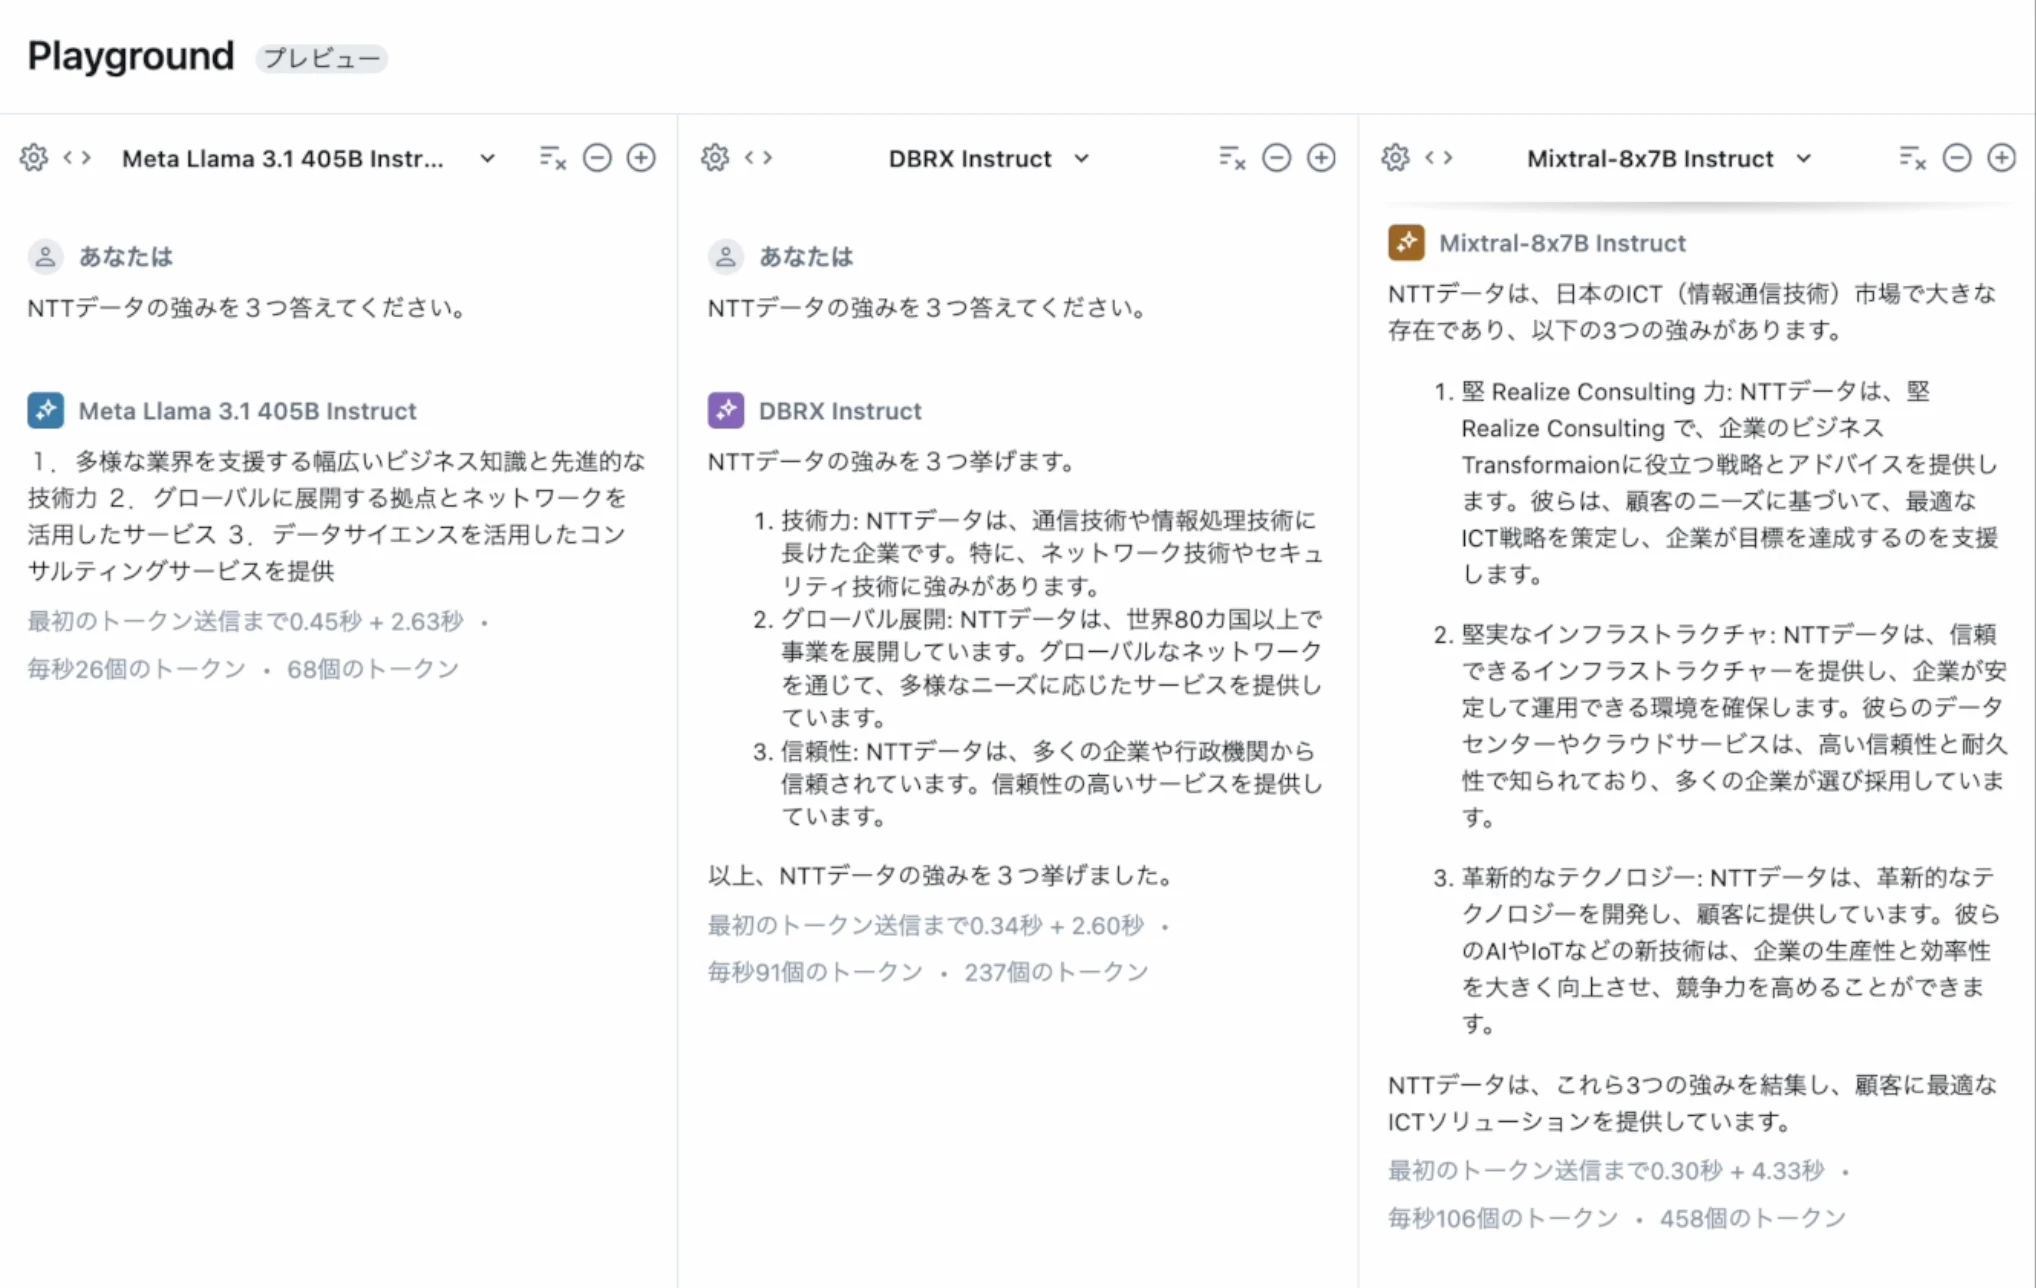Click the プレビュー badge beside Playground

pos(321,58)
